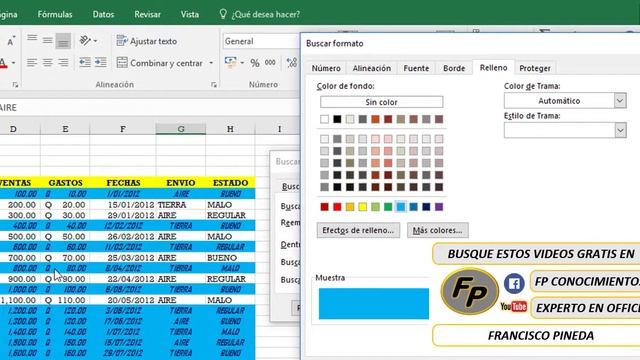Switch to the Fuente dialog tab
This screenshot has width=640, height=360.
[416, 68]
